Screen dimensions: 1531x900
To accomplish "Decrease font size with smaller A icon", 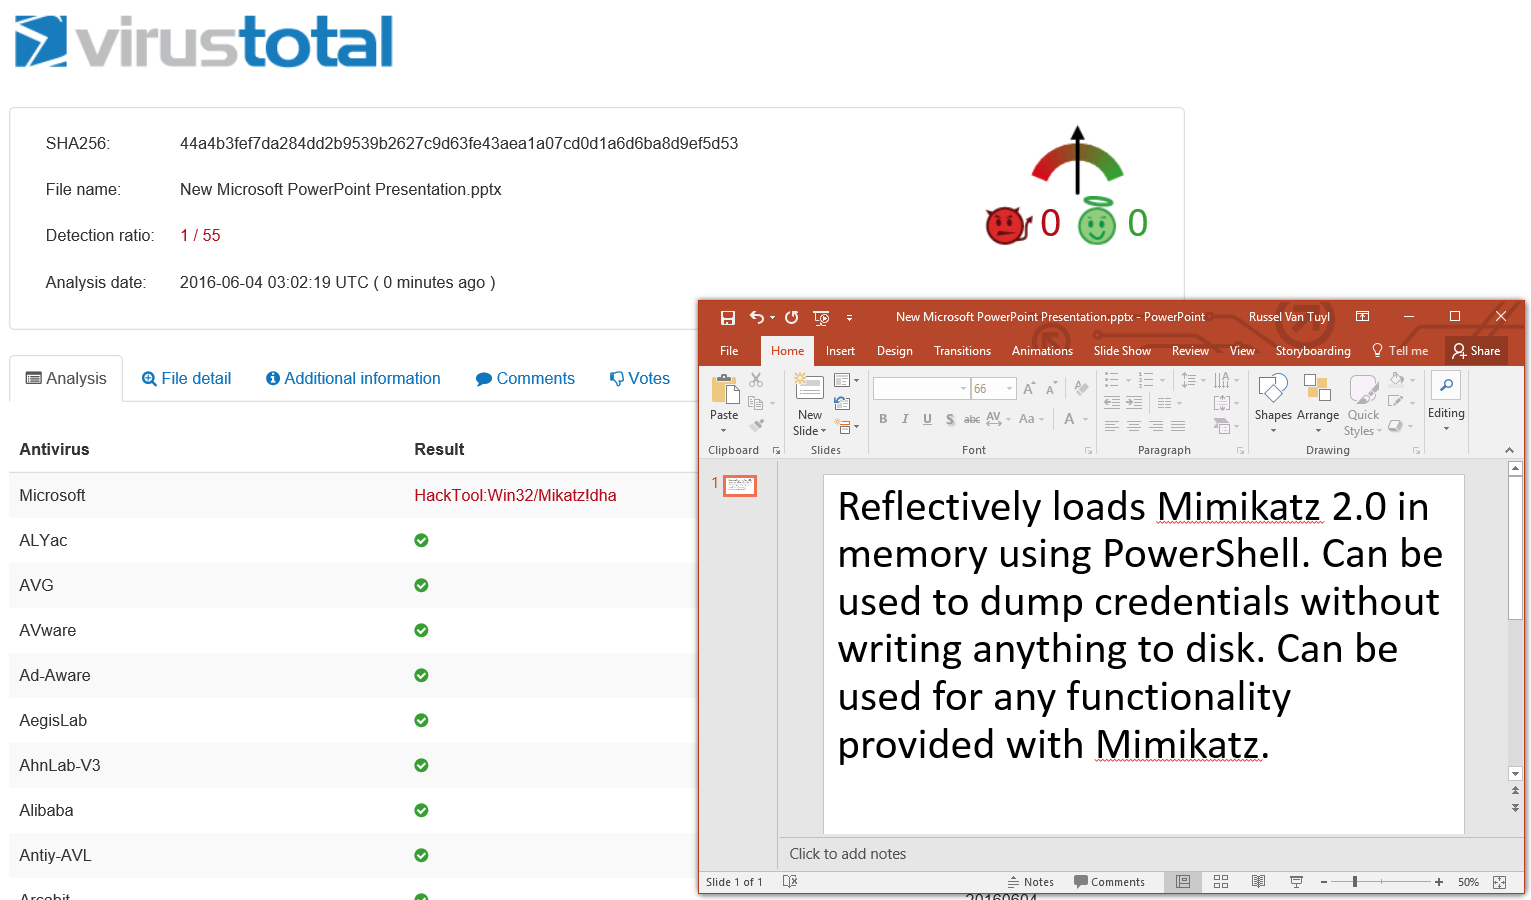I will point(1051,388).
